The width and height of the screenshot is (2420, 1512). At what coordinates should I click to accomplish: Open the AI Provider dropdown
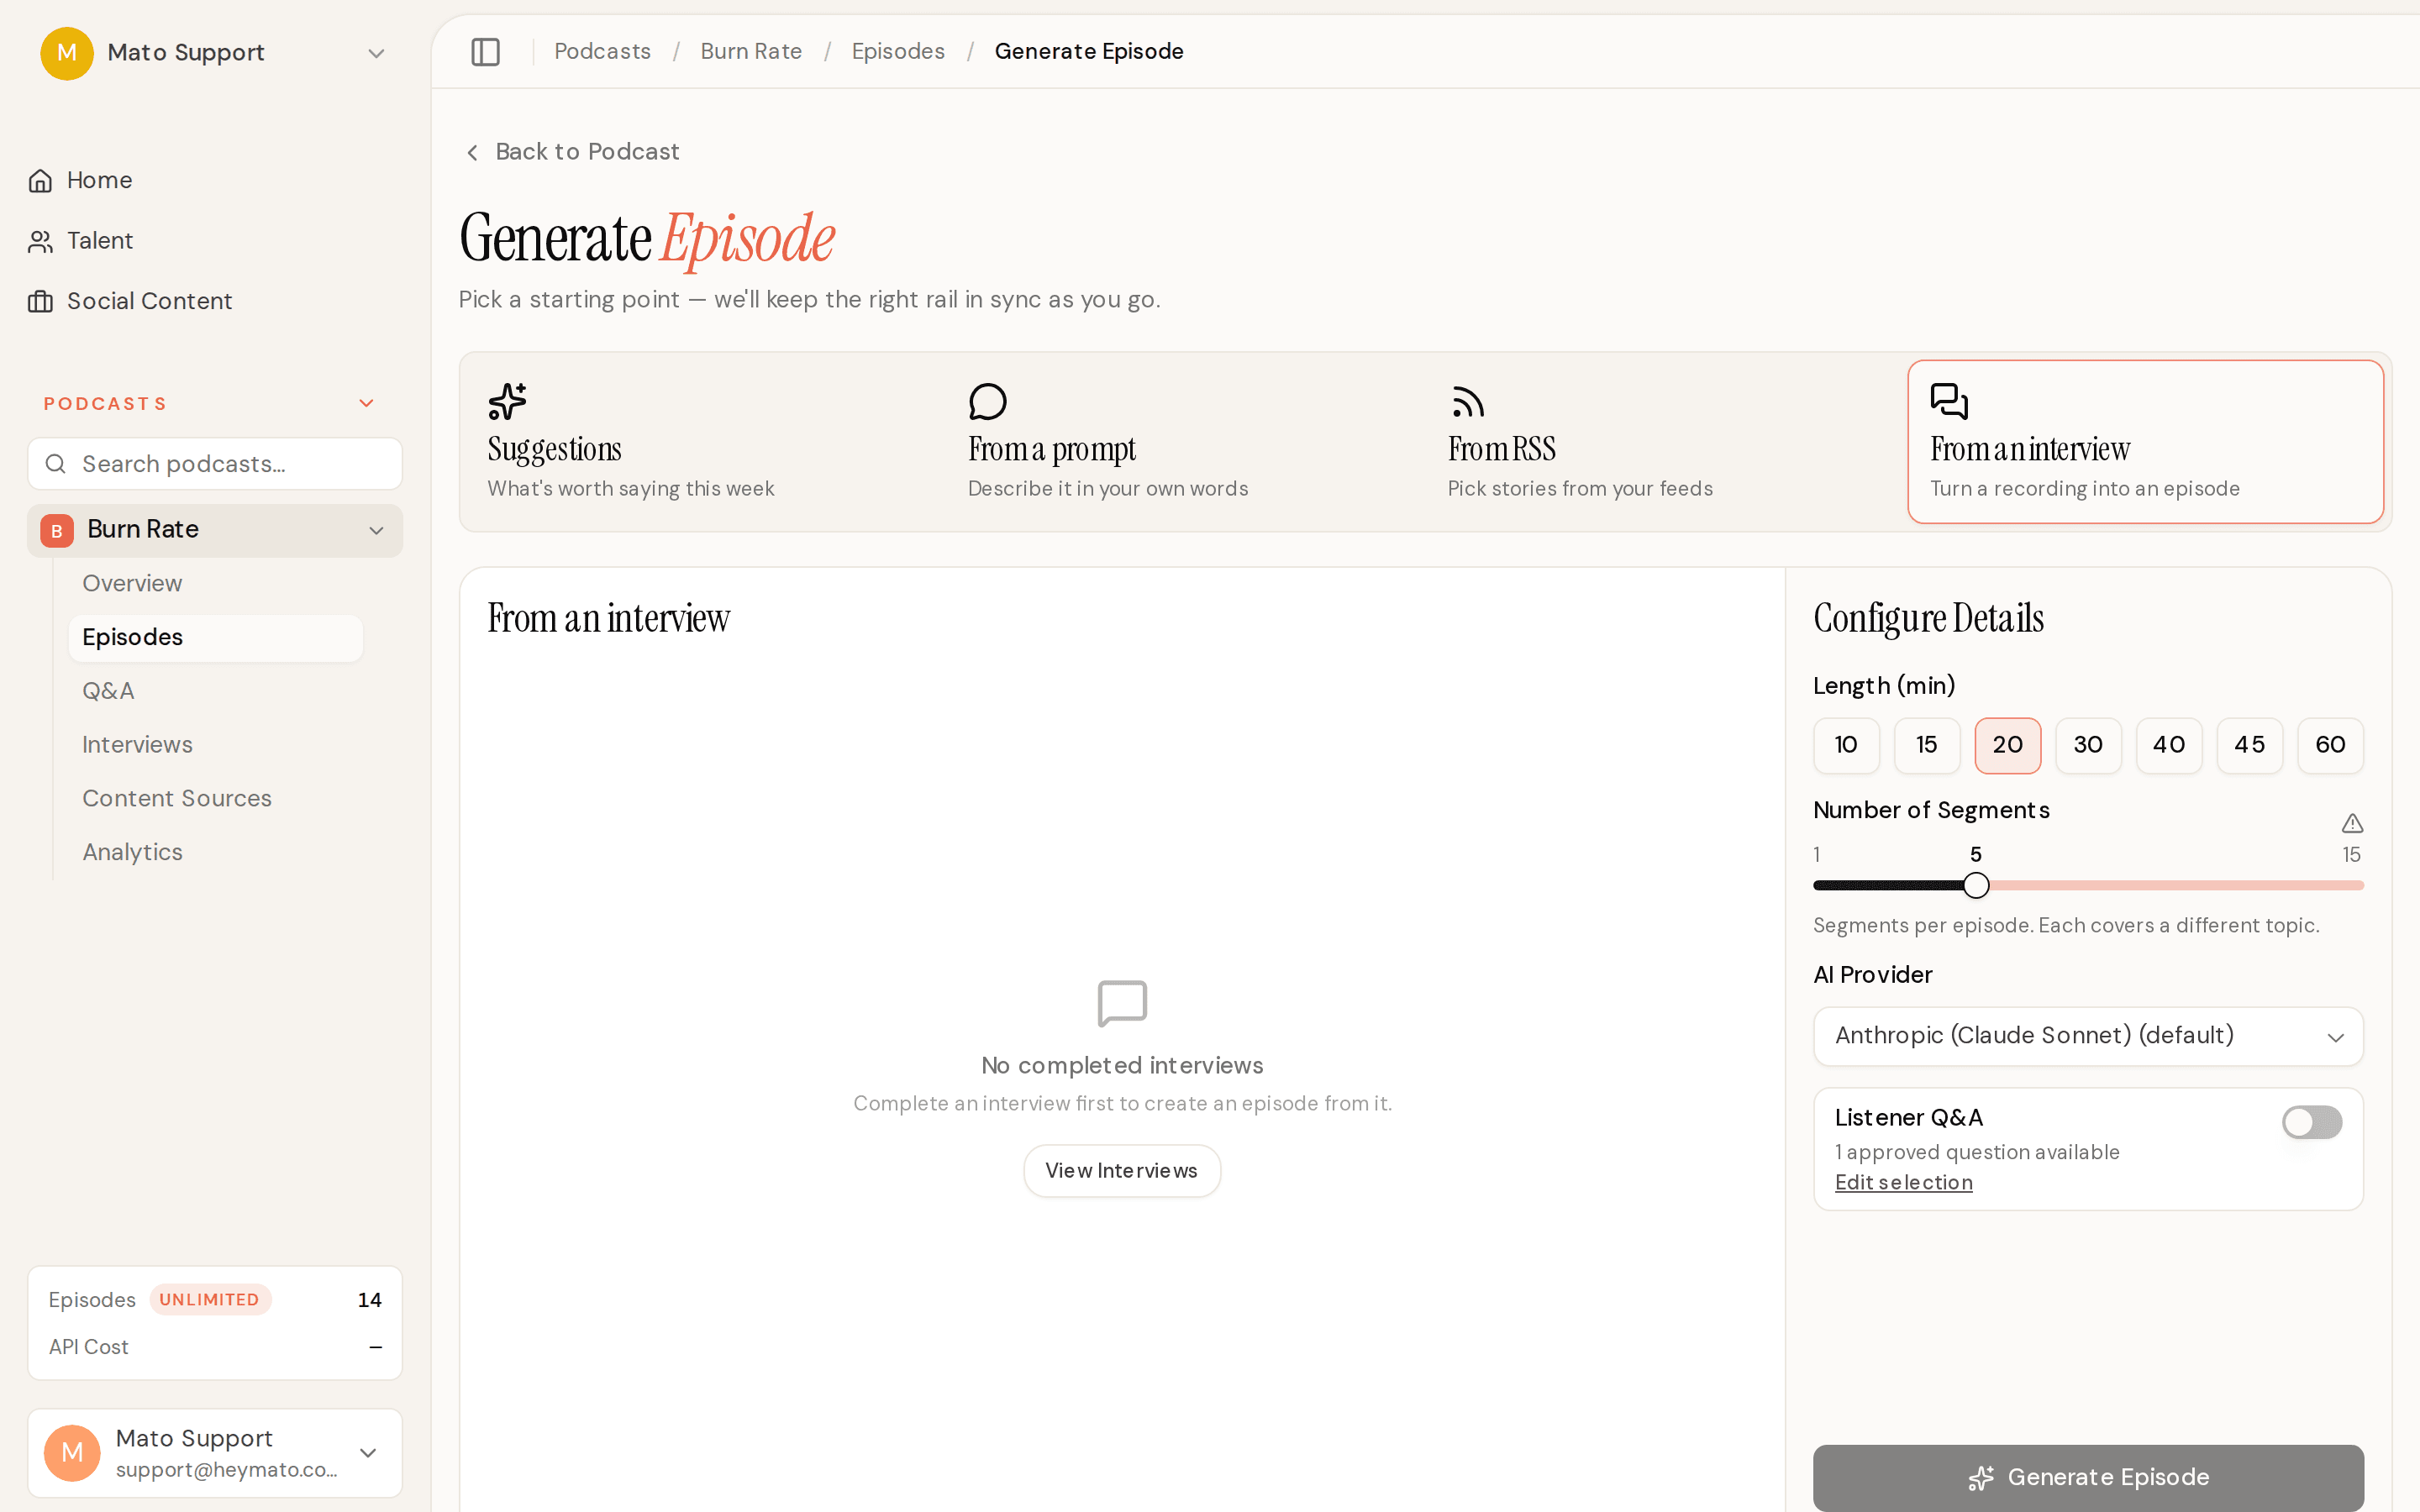tap(2088, 1036)
